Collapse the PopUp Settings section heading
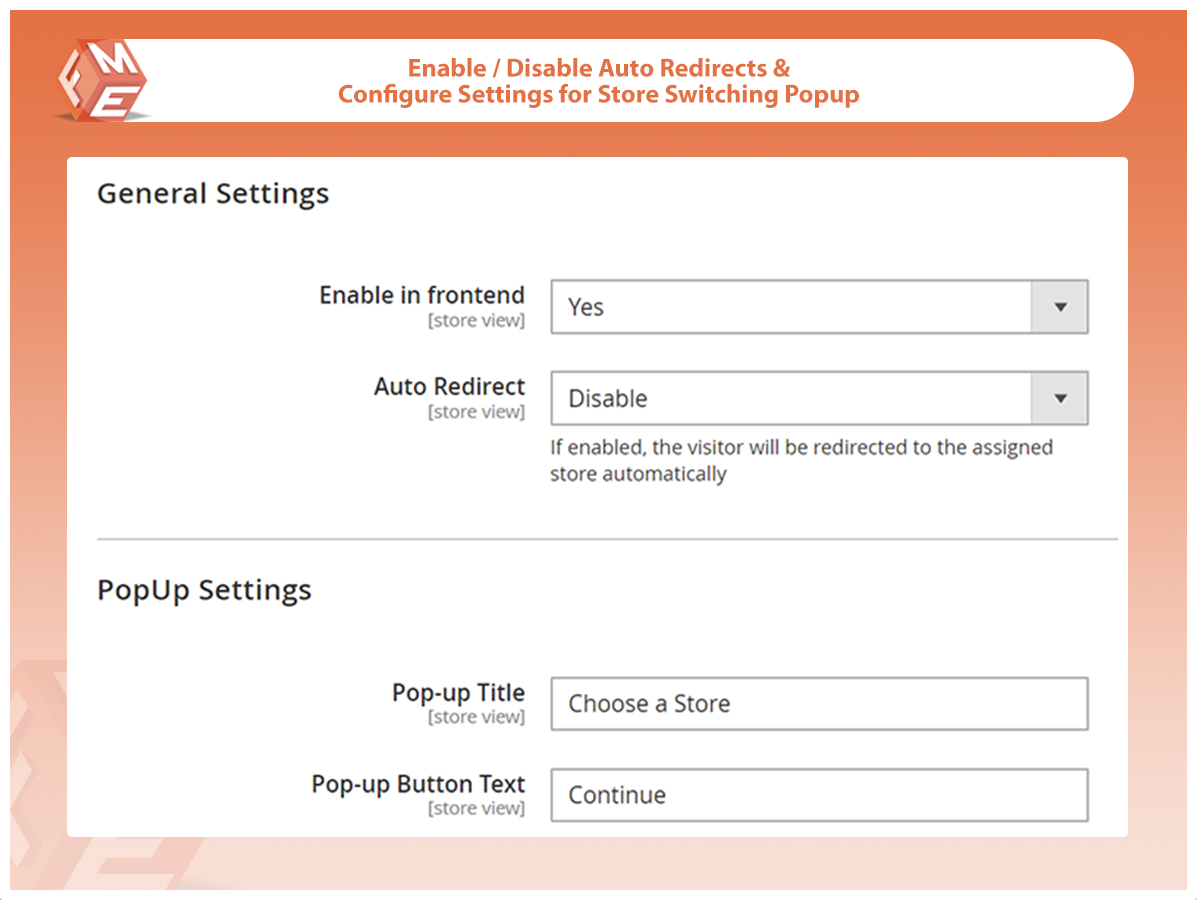This screenshot has width=1197, height=900. click(204, 590)
